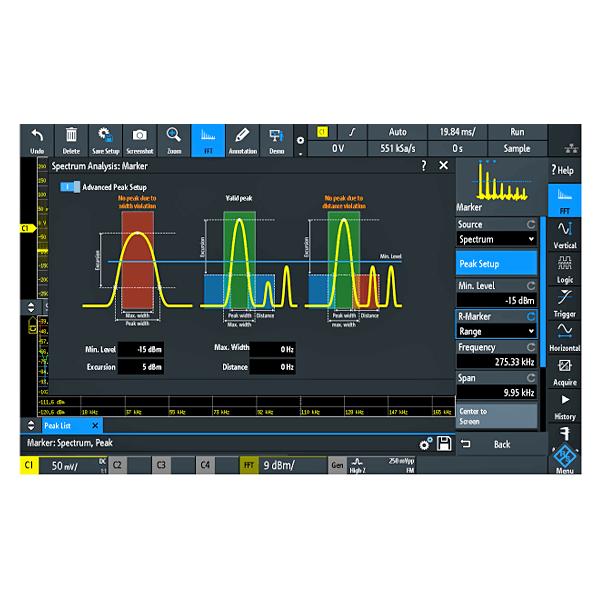Image resolution: width=600 pixels, height=600 pixels.
Task: Expand the Source Spectrum dropdown
Action: tap(496, 240)
